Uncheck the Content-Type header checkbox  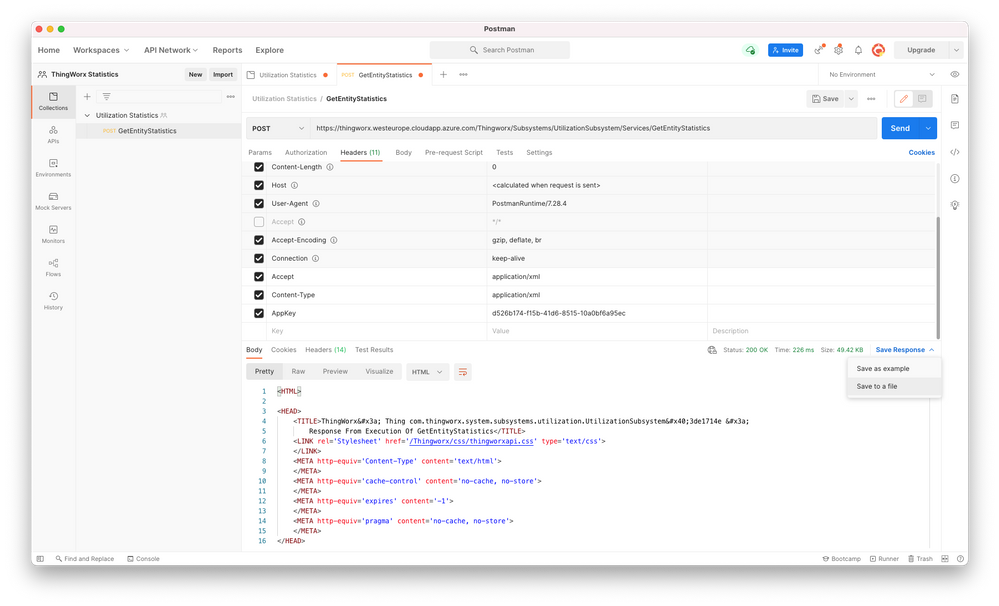(259, 295)
